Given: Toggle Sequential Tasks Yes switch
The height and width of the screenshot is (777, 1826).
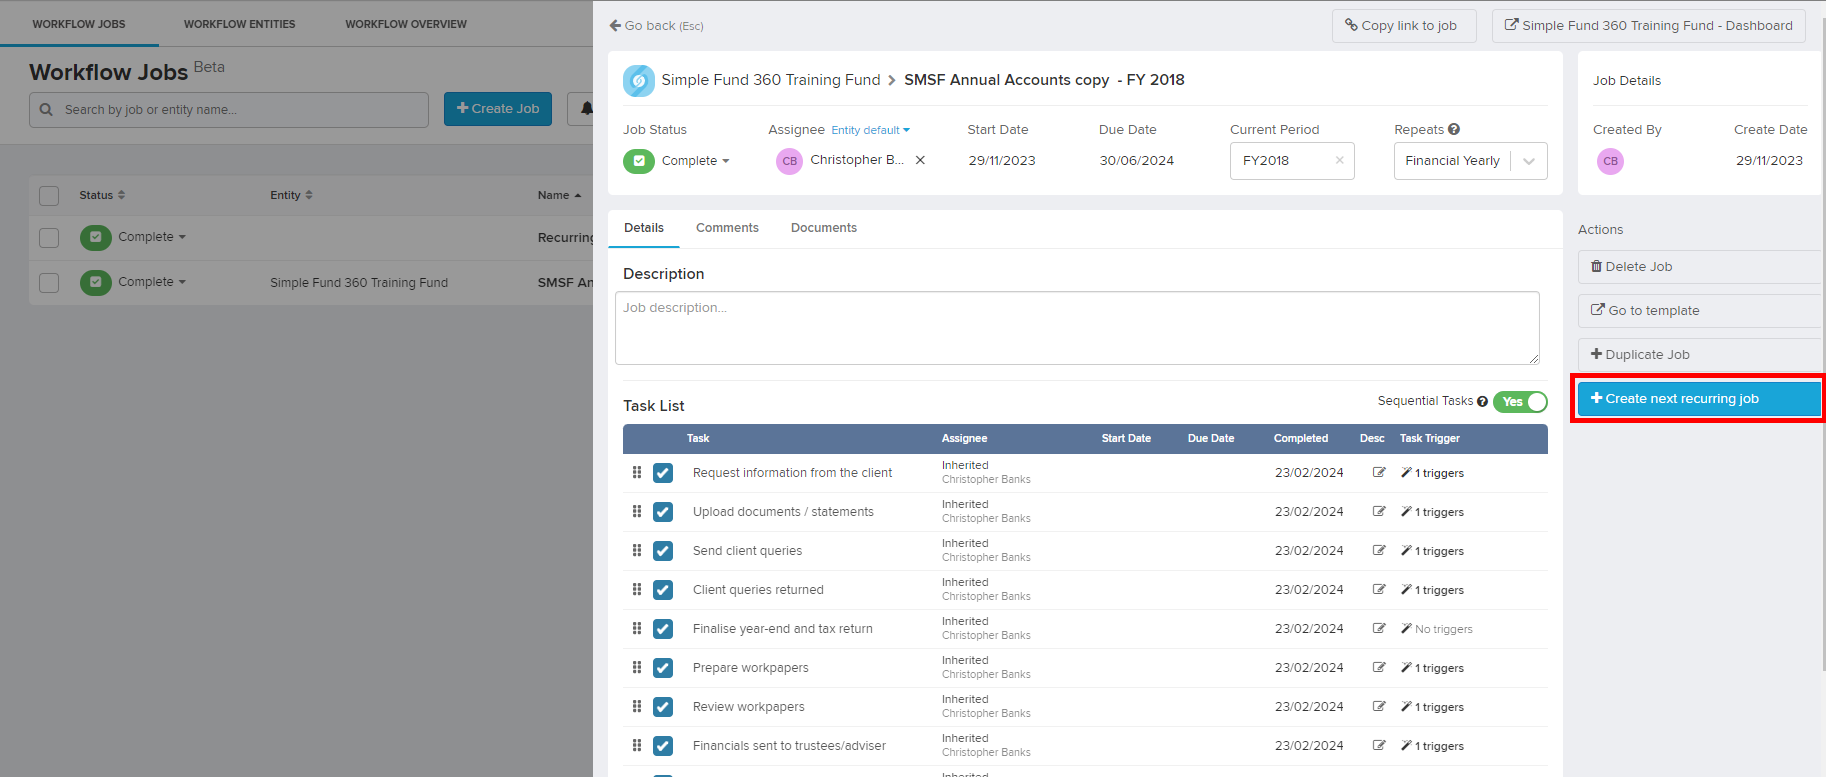Looking at the screenshot, I should 1520,402.
